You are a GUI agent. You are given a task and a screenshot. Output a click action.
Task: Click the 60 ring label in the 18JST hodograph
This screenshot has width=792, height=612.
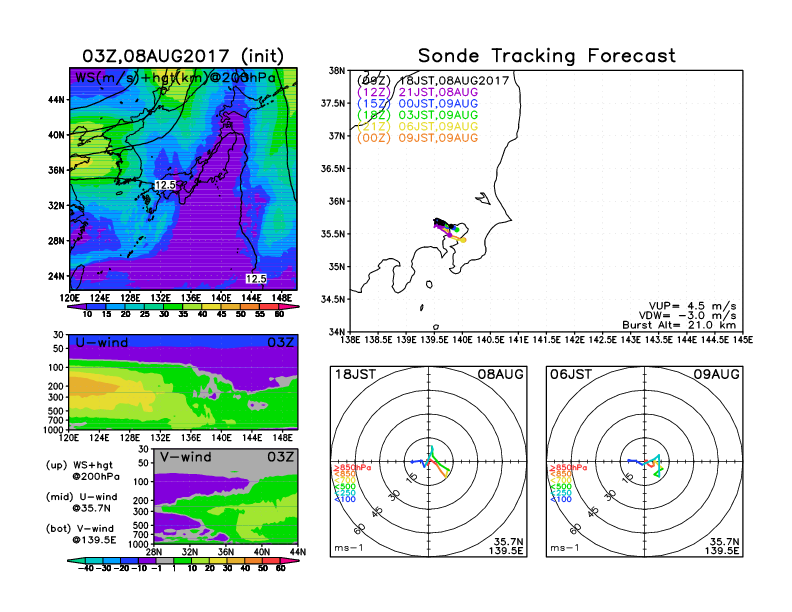[360, 528]
